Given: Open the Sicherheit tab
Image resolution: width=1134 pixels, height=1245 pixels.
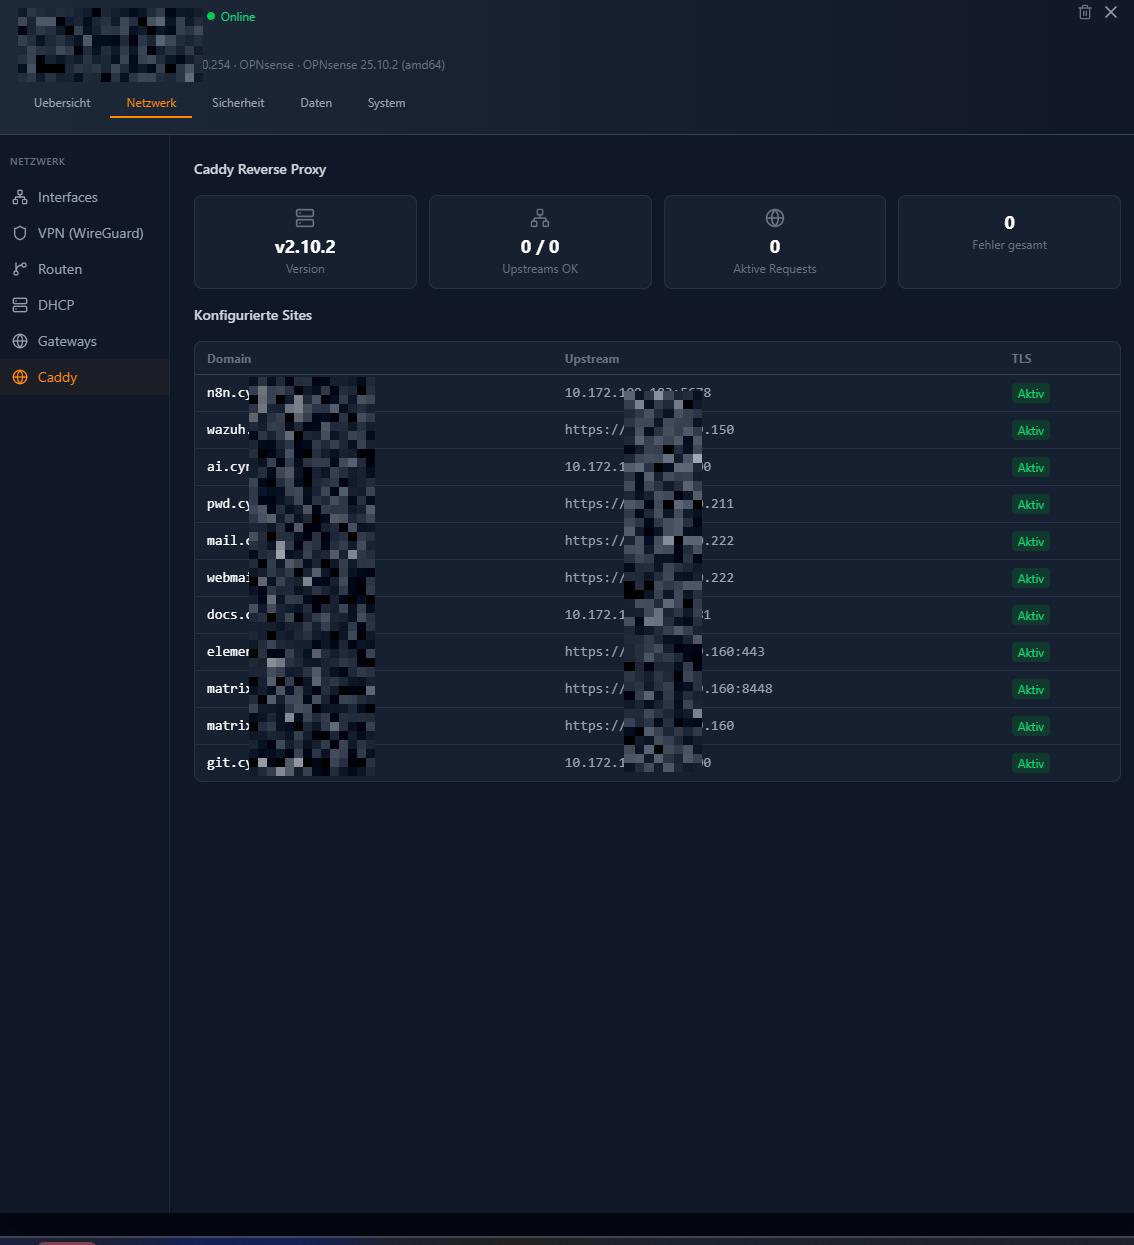Looking at the screenshot, I should point(238,103).
